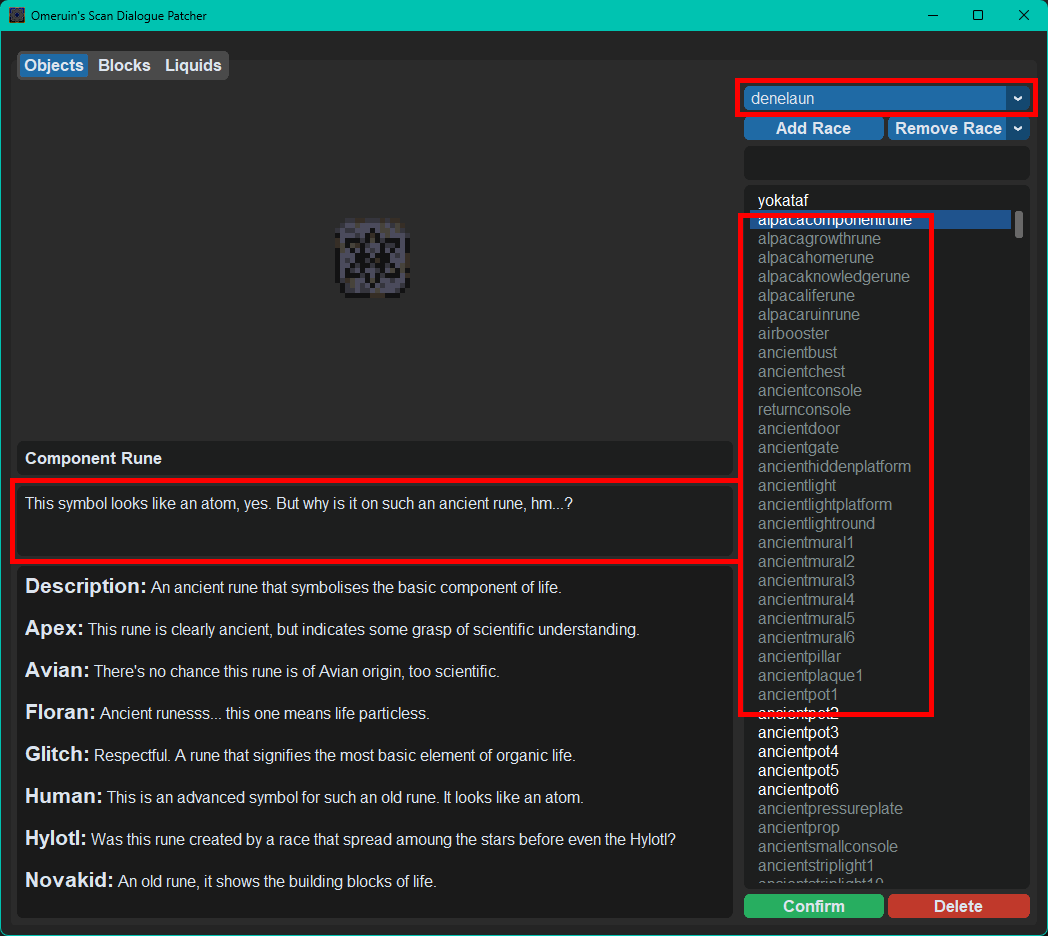The width and height of the screenshot is (1048, 936).
Task: Click the app icon in title bar
Action: pyautogui.click(x=16, y=15)
